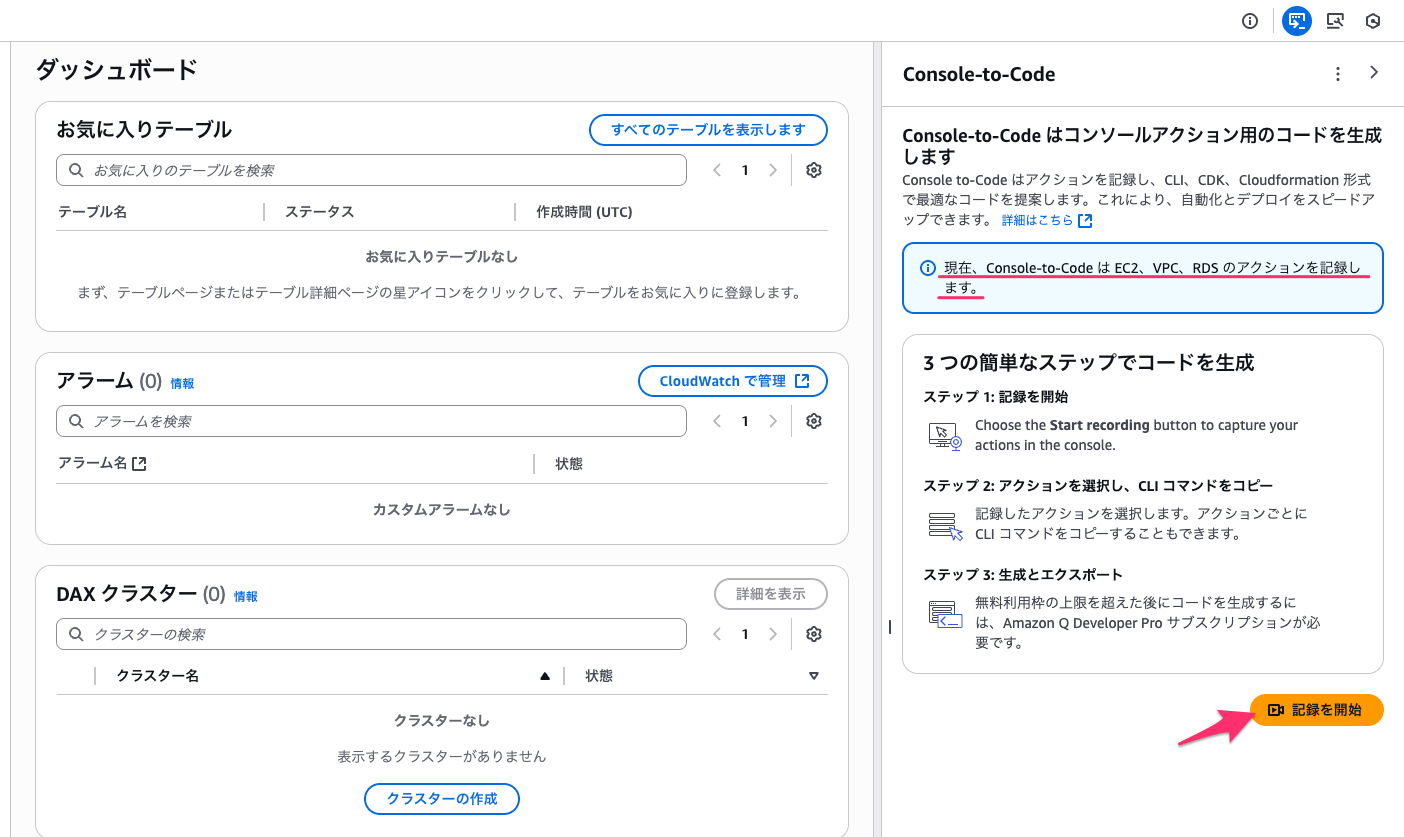Click the disabled '詳細を表示' button
Screen dimensions: 1404x837
(x=771, y=594)
